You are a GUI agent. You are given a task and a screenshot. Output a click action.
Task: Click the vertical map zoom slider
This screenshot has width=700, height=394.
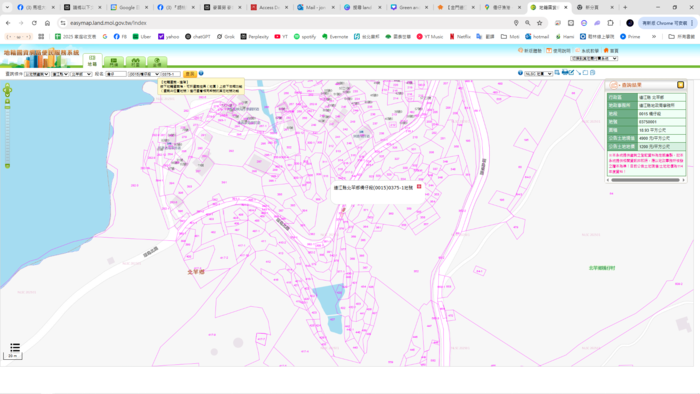[7, 134]
